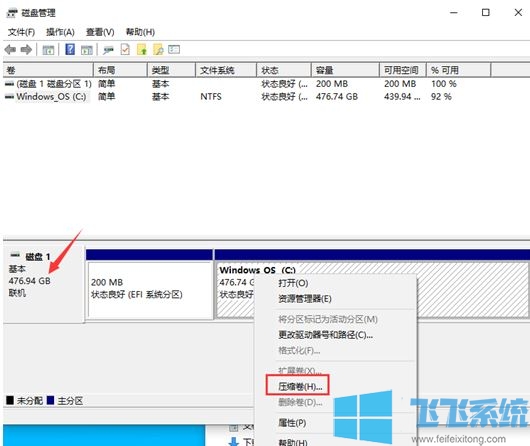
Task: Sort list by 文件系统 column header
Action: [226, 70]
